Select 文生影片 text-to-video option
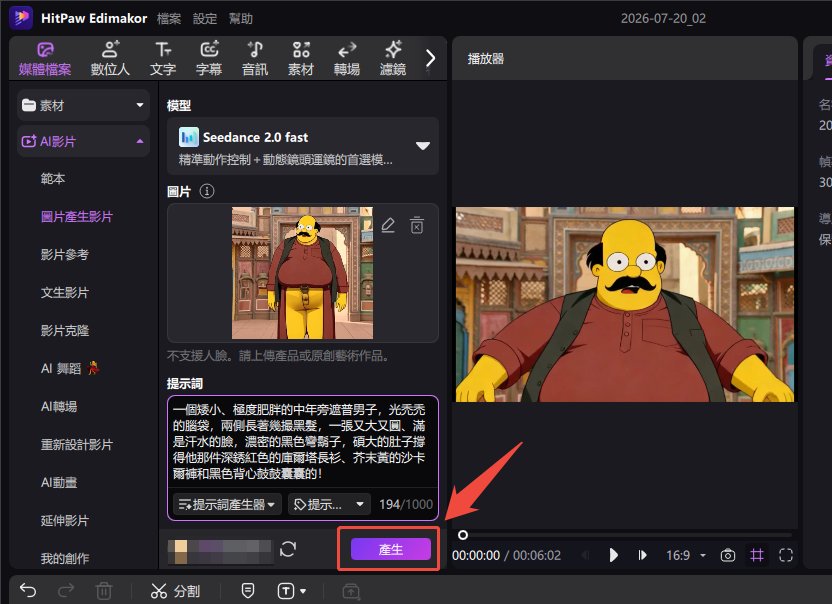 [65, 292]
